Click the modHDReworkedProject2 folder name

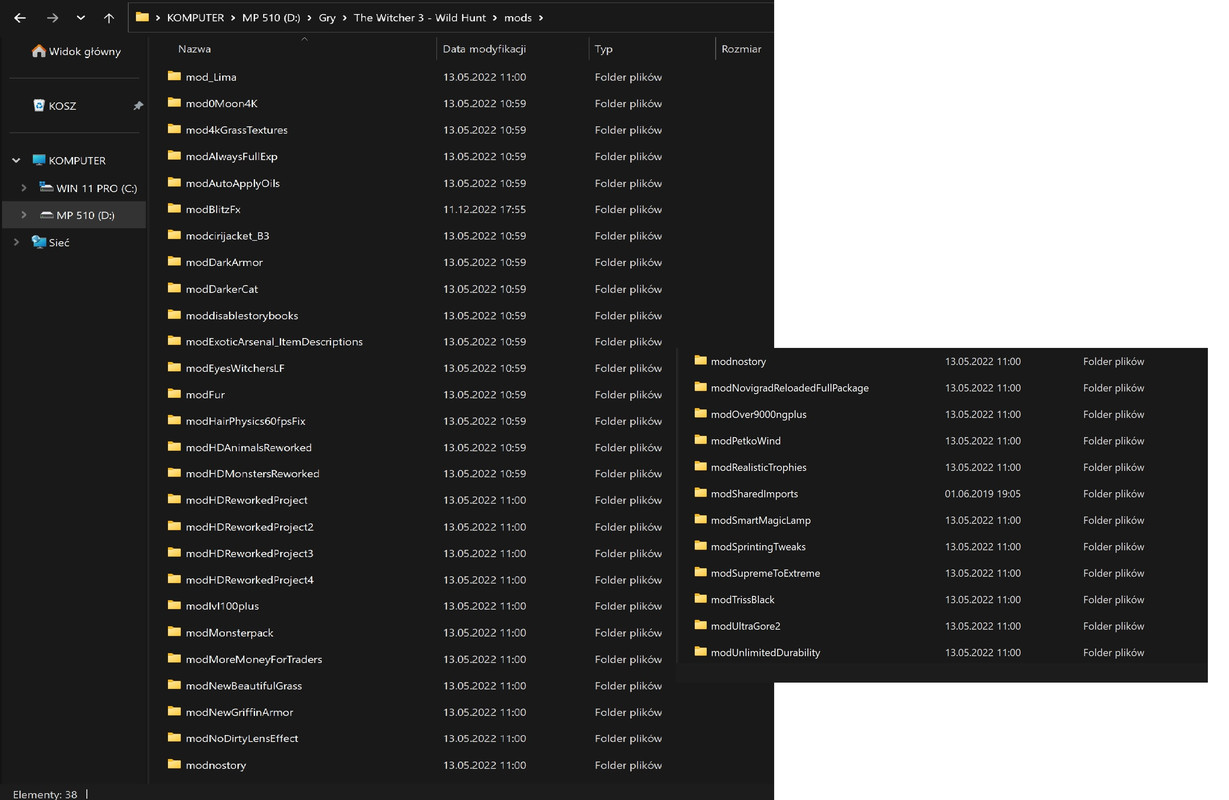point(249,527)
